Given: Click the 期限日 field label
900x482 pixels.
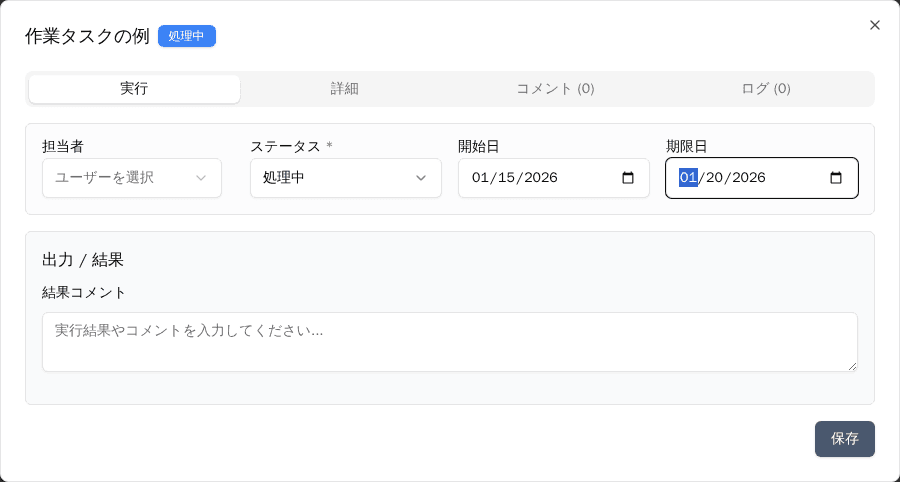Looking at the screenshot, I should click(686, 146).
